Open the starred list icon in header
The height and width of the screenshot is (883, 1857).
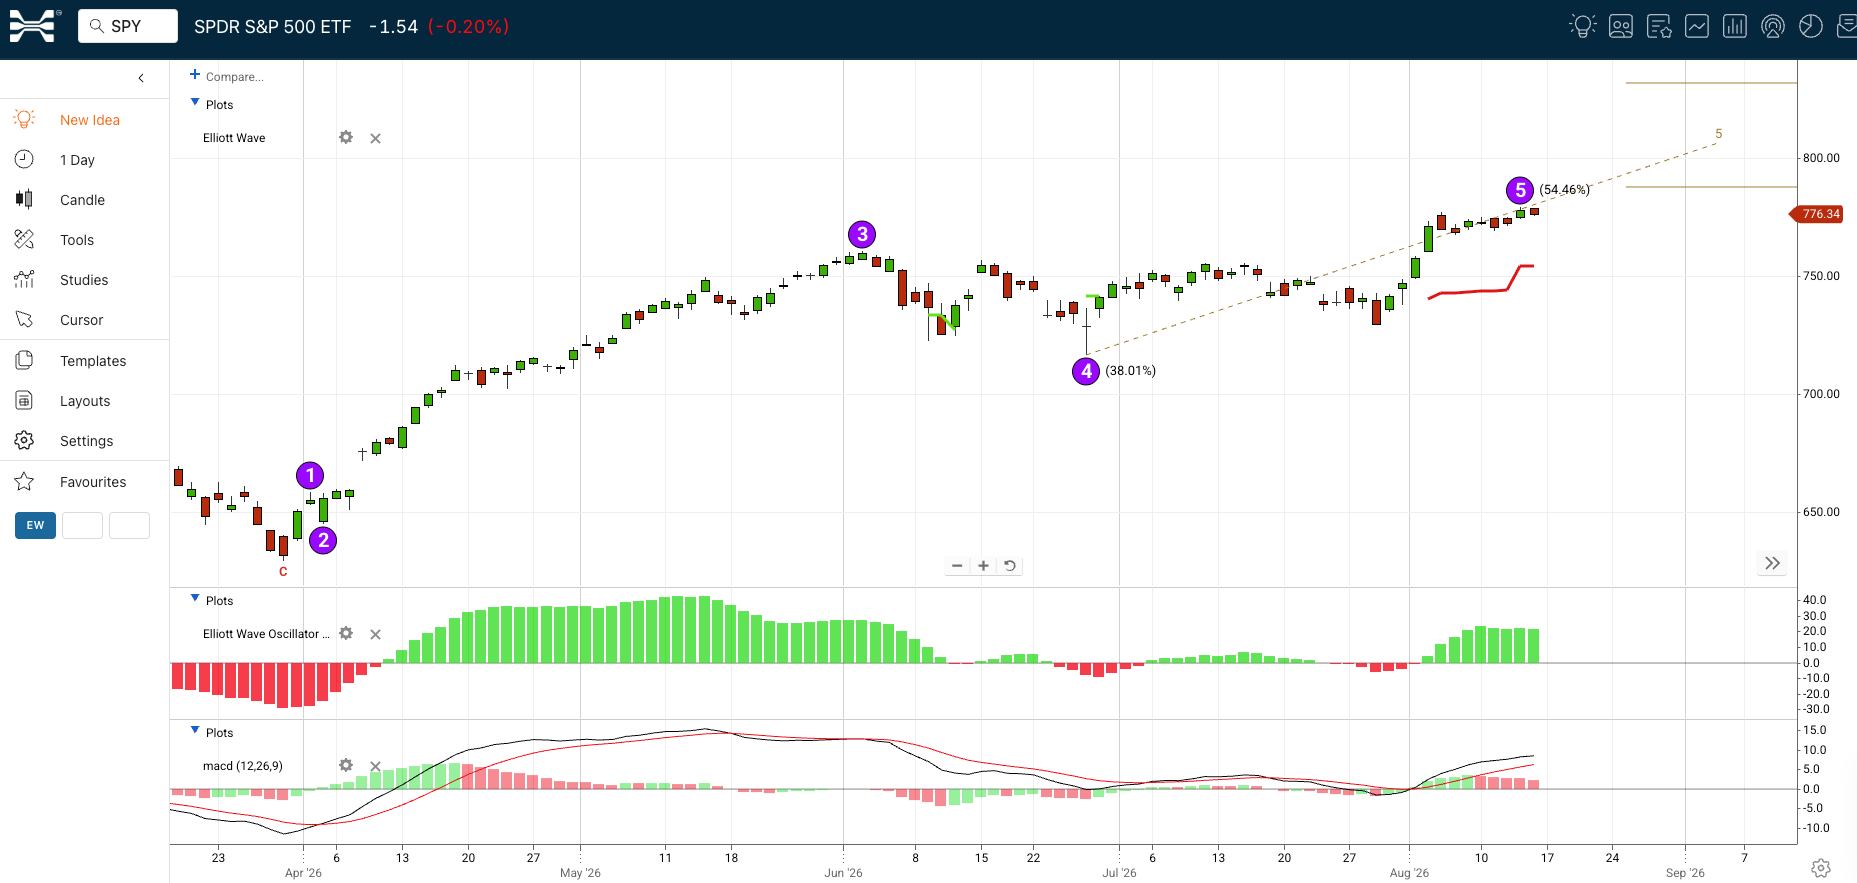(1659, 26)
